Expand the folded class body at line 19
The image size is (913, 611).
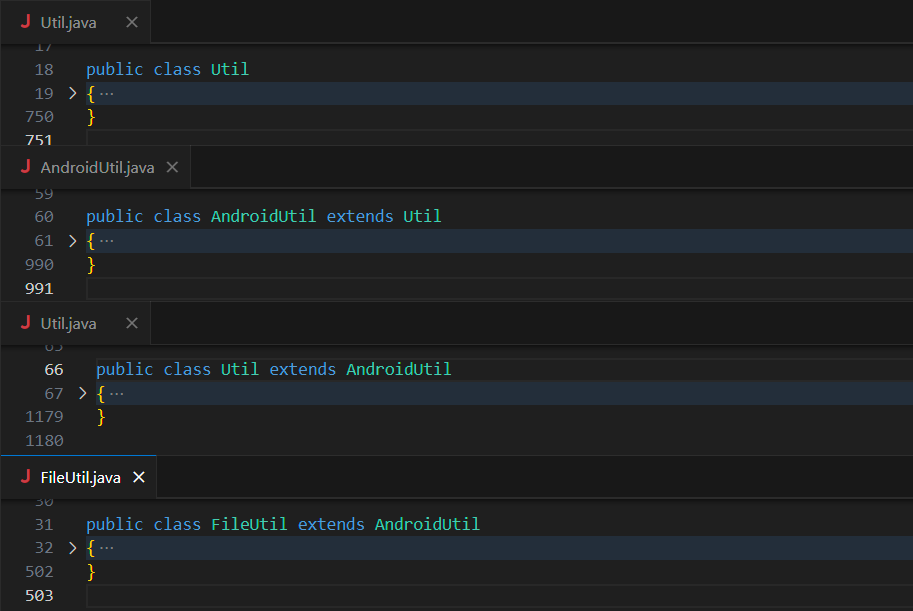(72, 93)
